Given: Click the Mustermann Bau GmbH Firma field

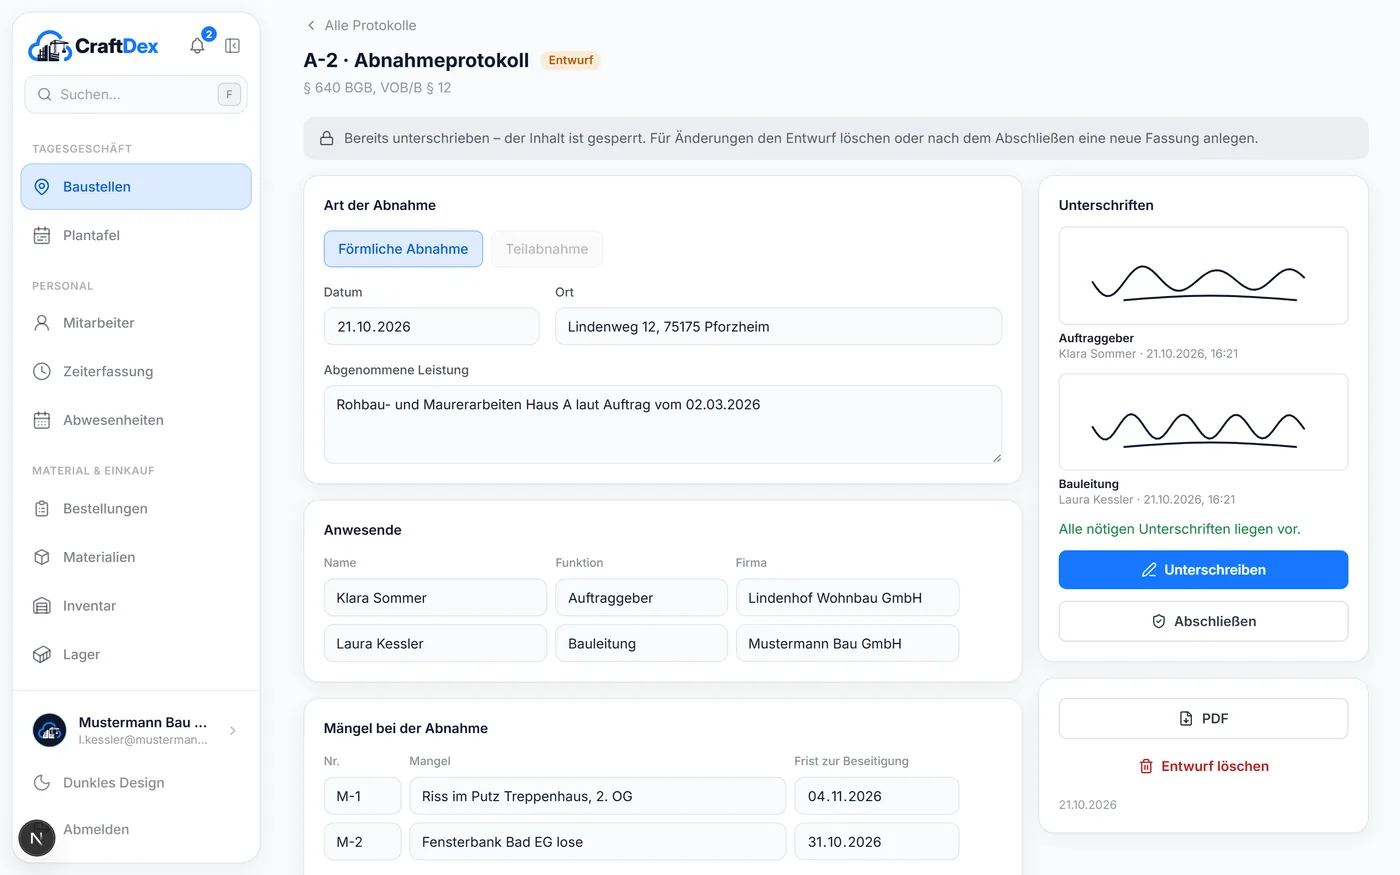Looking at the screenshot, I should 847,644.
